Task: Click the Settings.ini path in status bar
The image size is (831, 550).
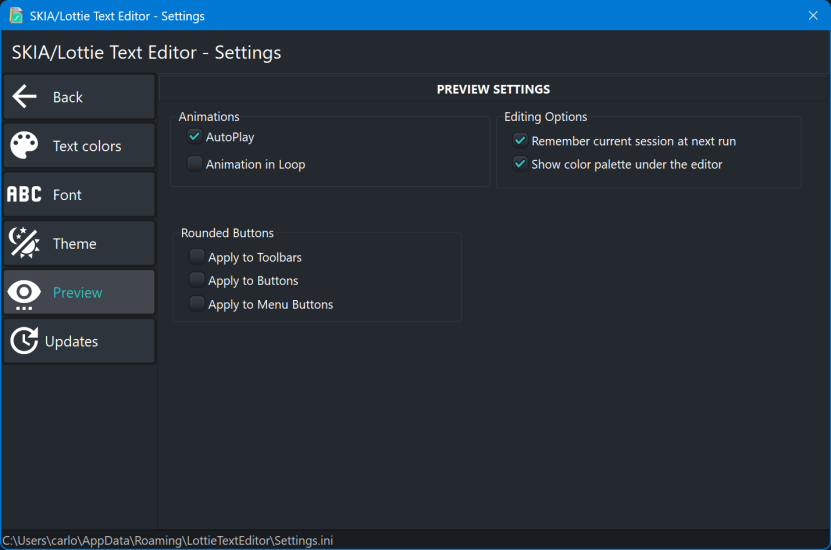Action: tap(168, 540)
